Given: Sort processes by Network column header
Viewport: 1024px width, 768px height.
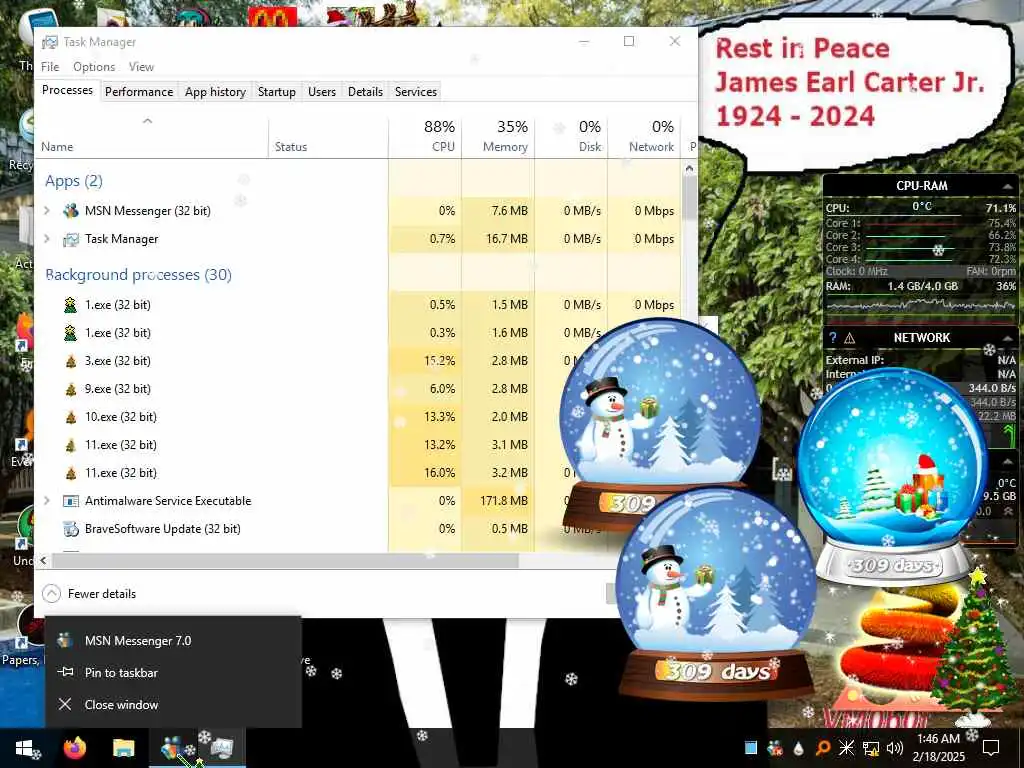Looking at the screenshot, I should (645, 136).
